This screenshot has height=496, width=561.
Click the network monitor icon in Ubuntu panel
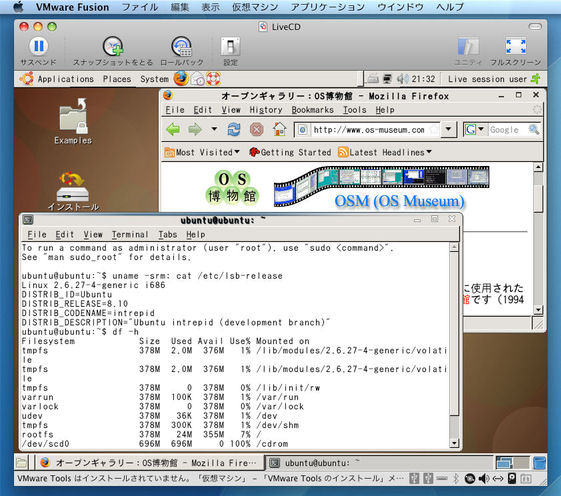[387, 79]
